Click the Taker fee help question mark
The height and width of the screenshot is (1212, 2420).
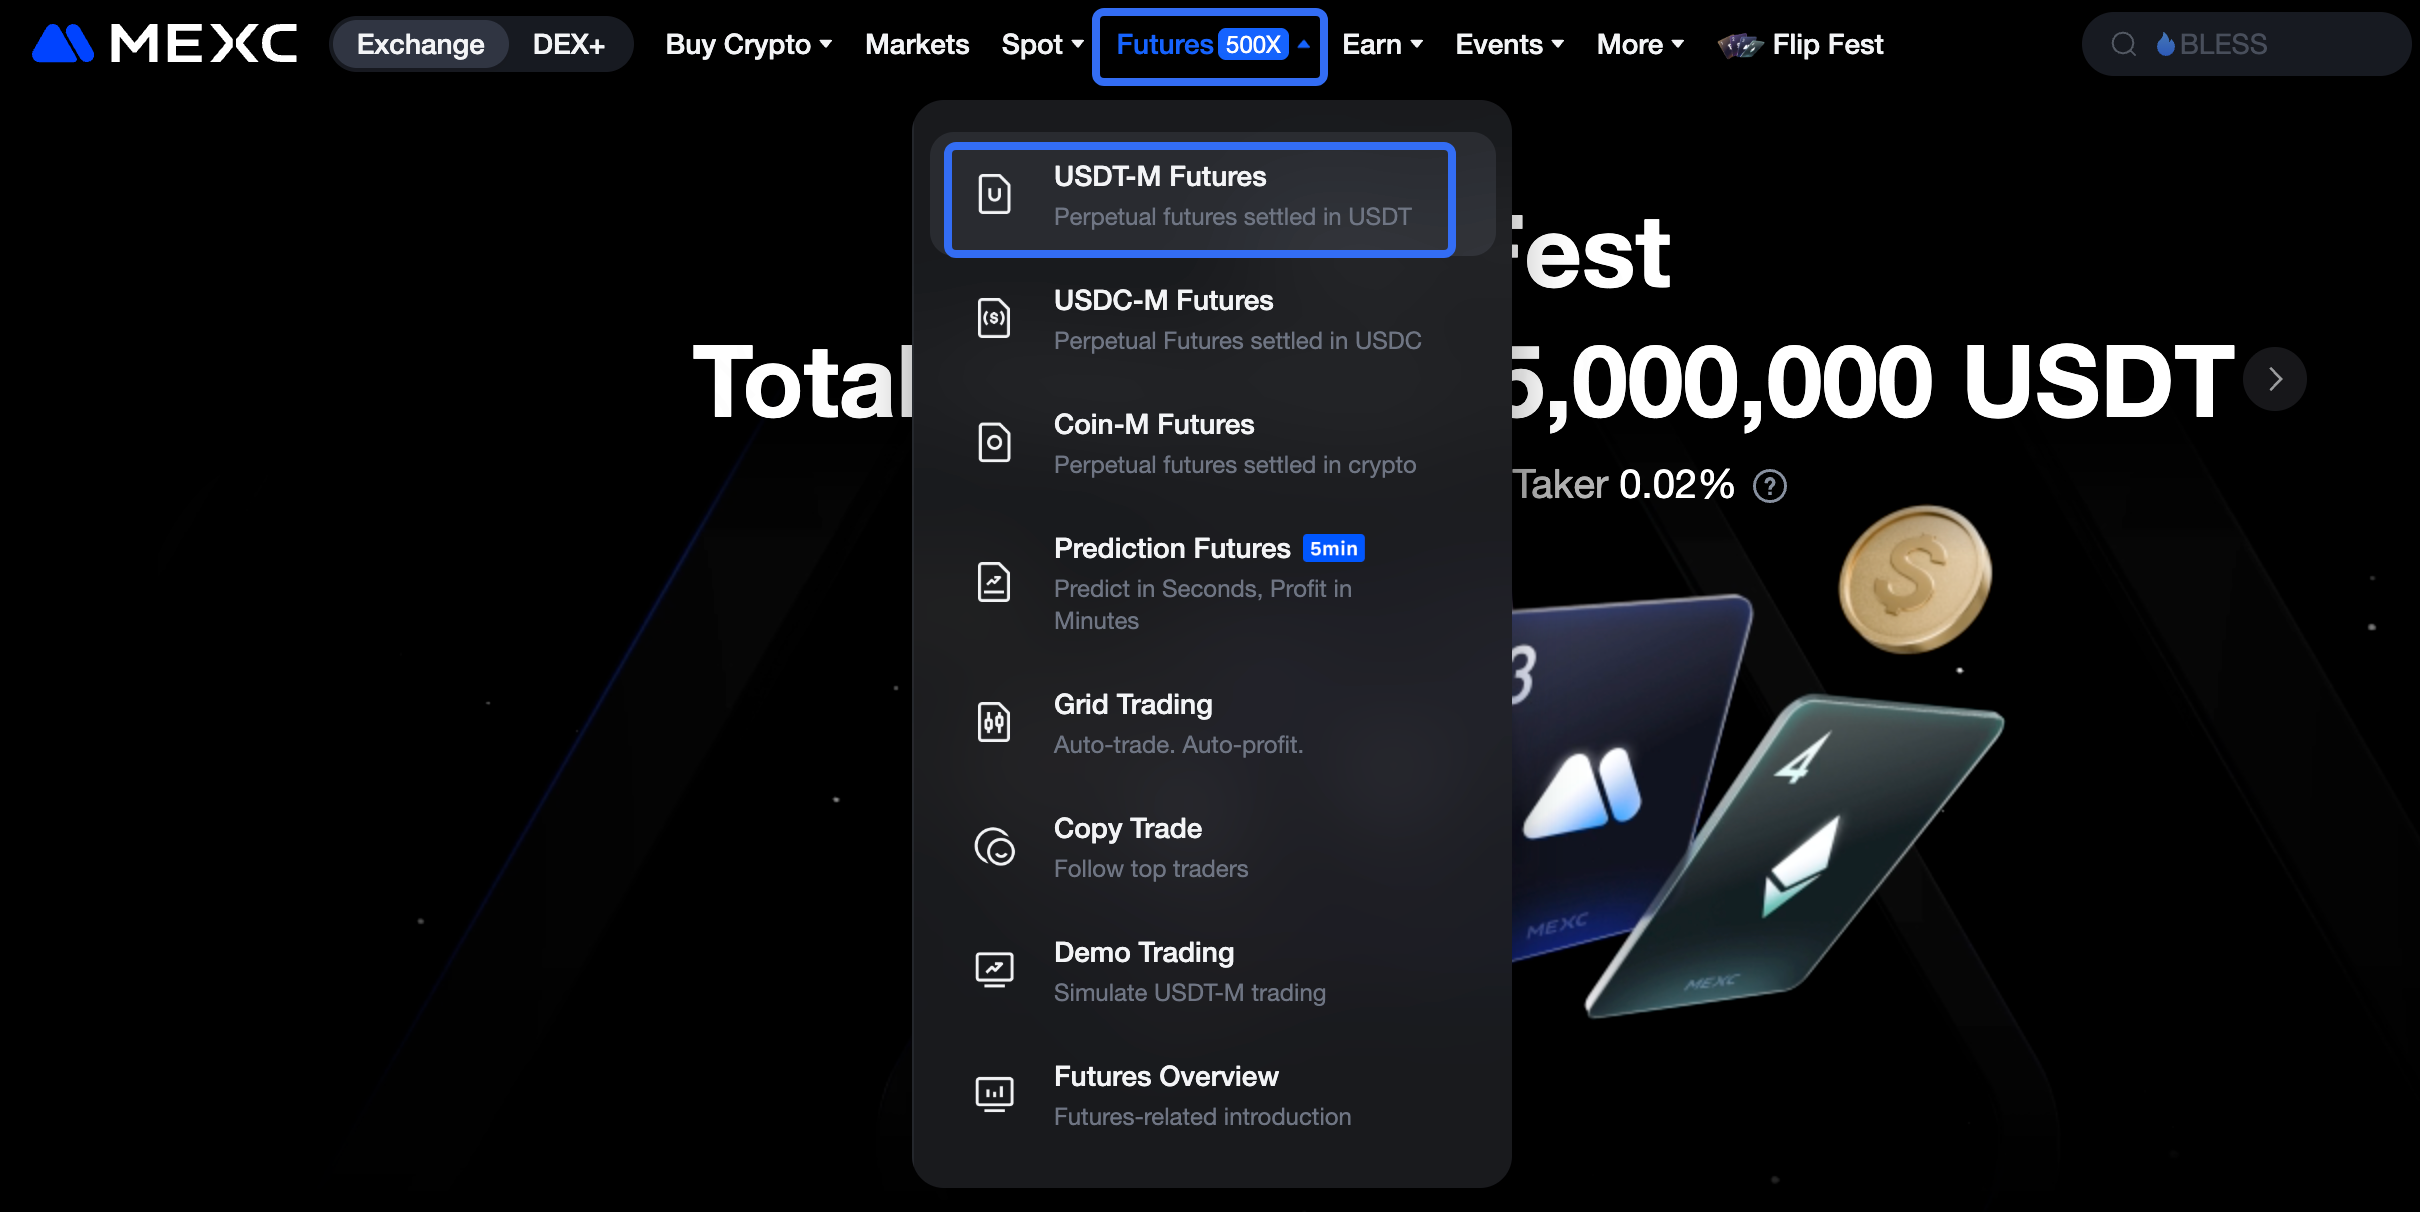[x=1770, y=486]
